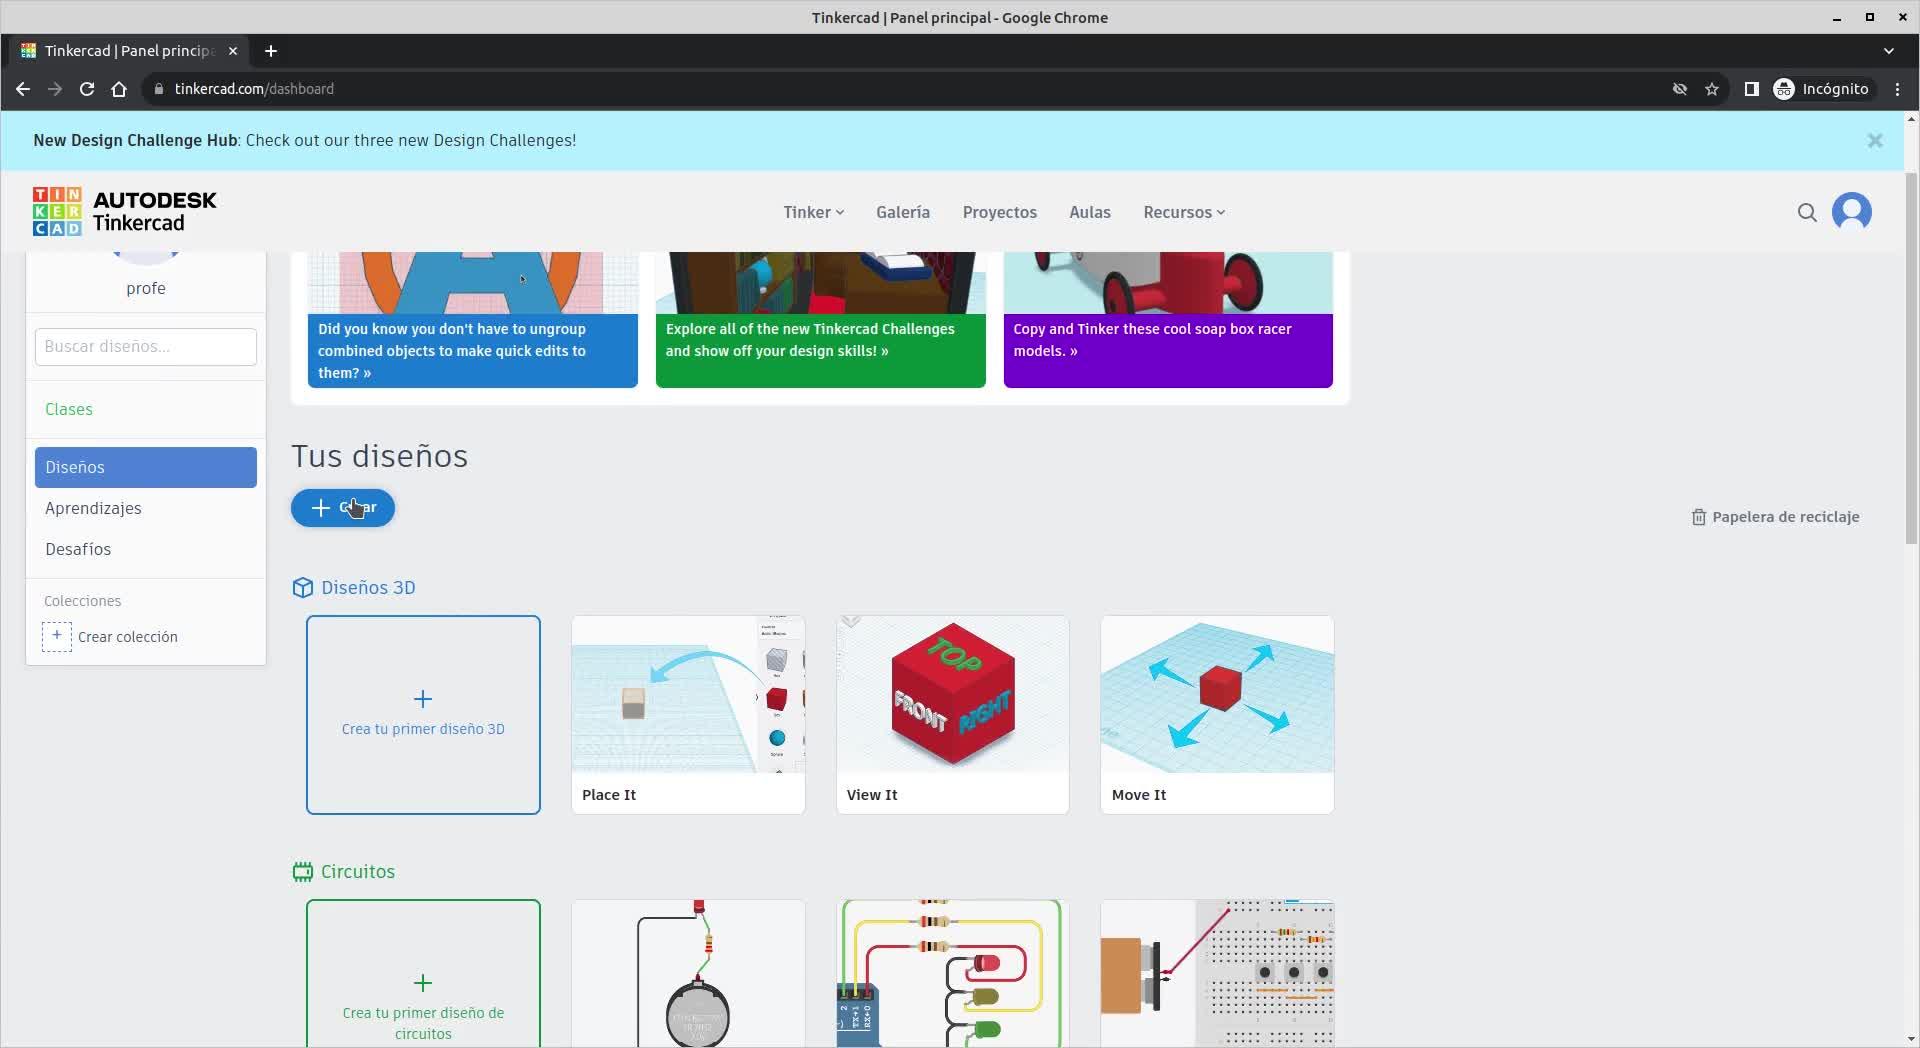The height and width of the screenshot is (1048, 1920).
Task: Click the Buscar diseños search field
Action: point(146,347)
